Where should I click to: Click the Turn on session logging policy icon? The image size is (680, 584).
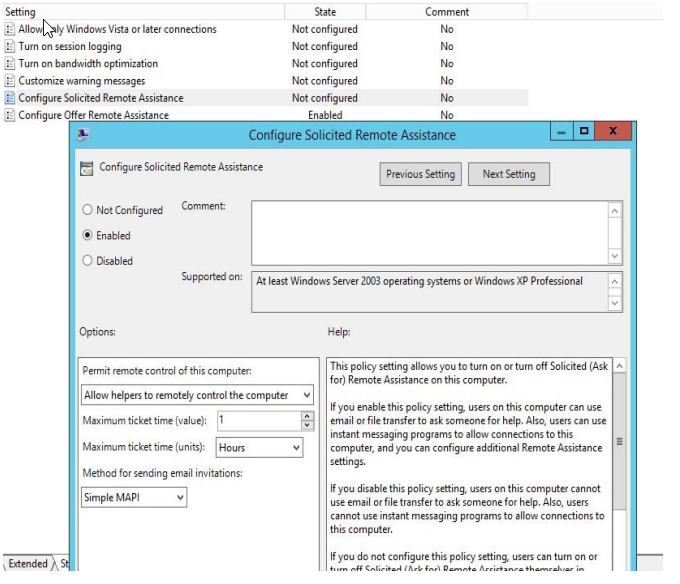(10, 47)
